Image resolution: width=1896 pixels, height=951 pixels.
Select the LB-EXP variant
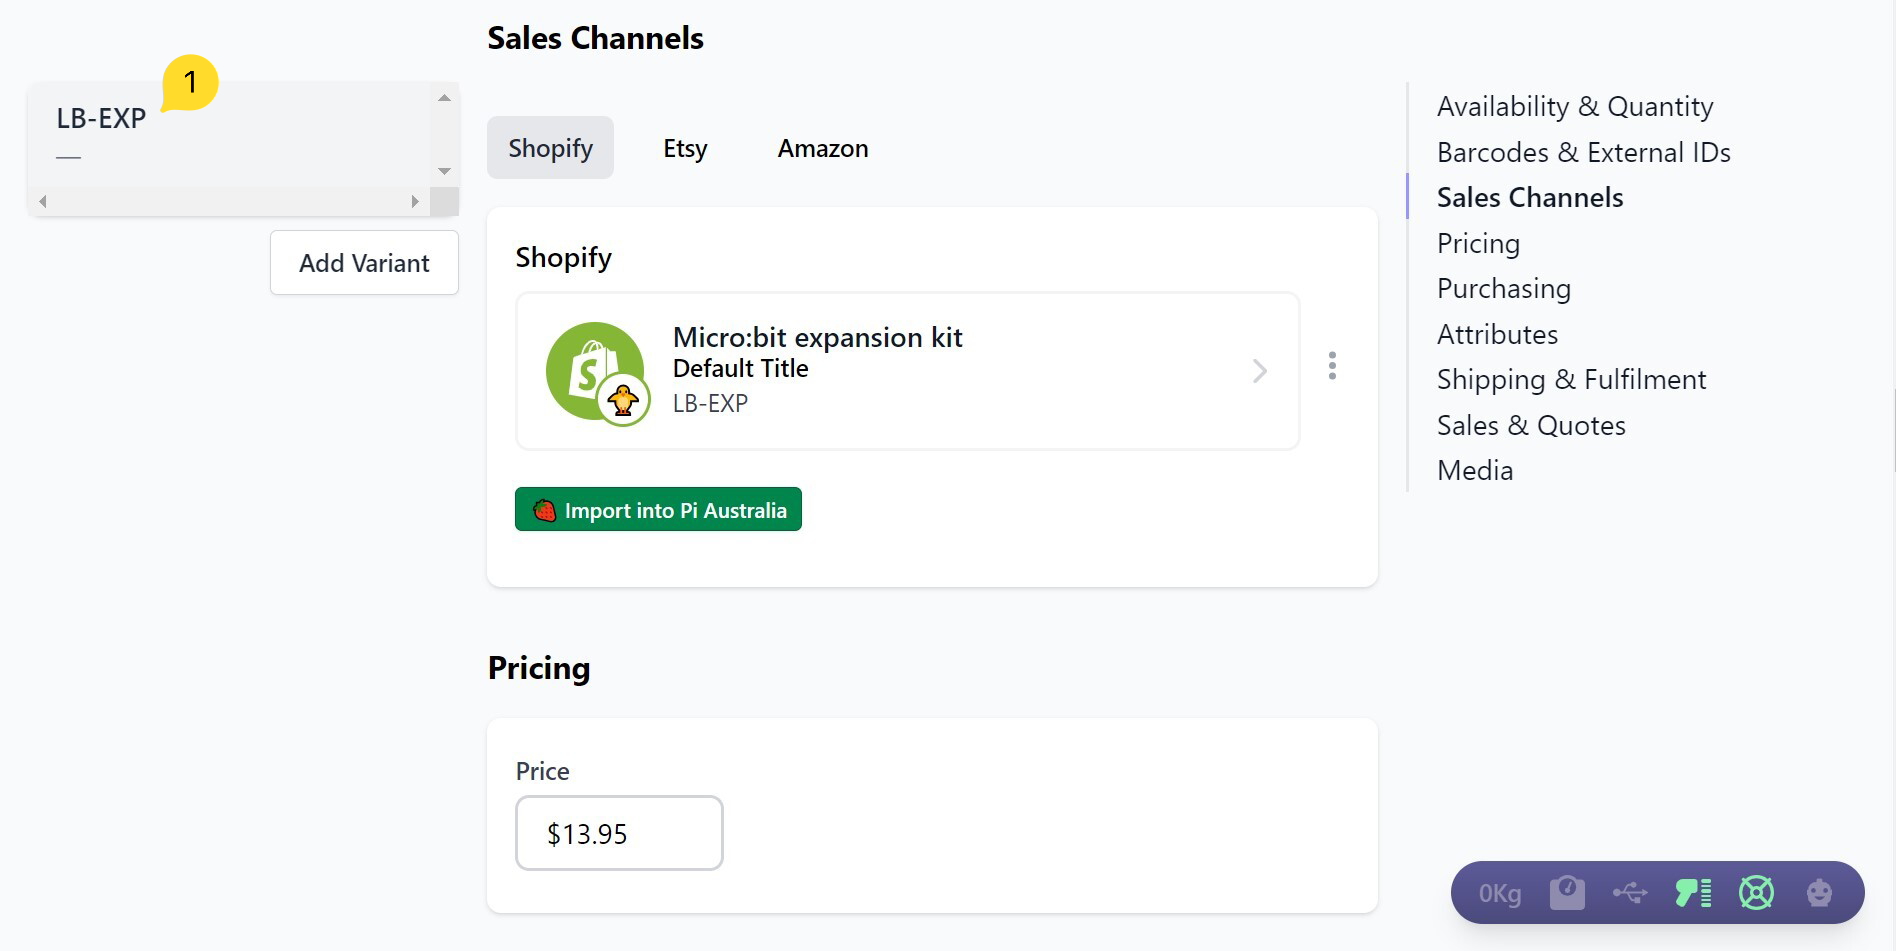click(x=101, y=118)
